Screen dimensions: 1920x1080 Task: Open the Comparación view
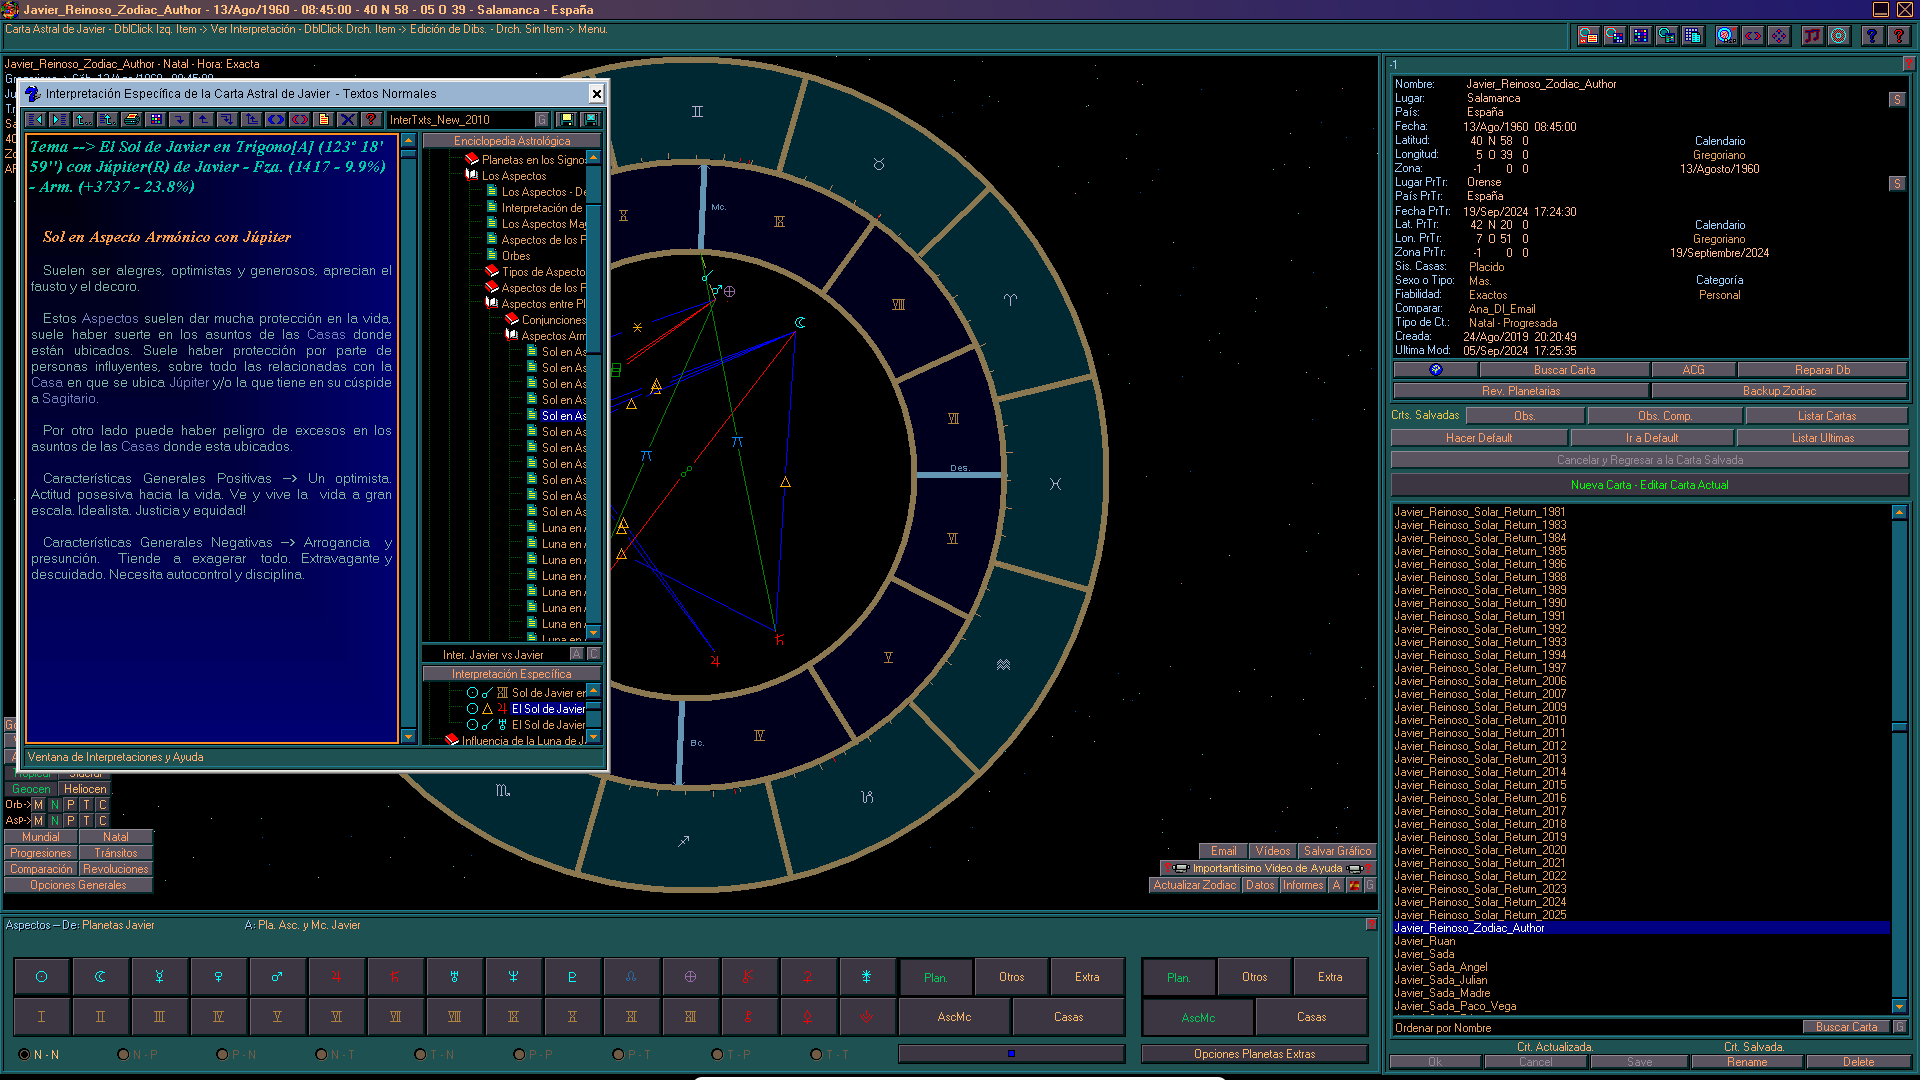pyautogui.click(x=40, y=868)
